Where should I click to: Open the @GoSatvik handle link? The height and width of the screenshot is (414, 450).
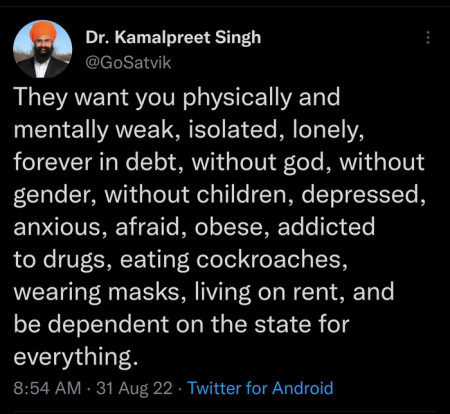[x=128, y=63]
